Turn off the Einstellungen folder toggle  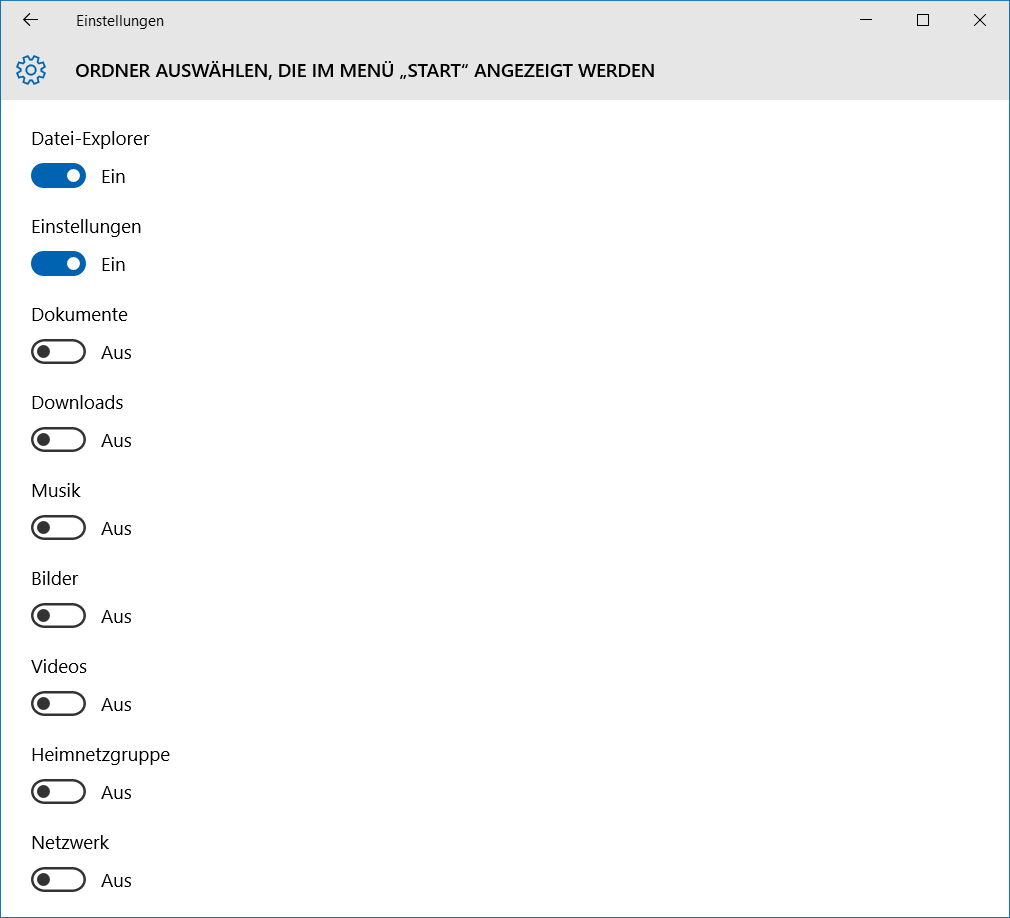[58, 264]
